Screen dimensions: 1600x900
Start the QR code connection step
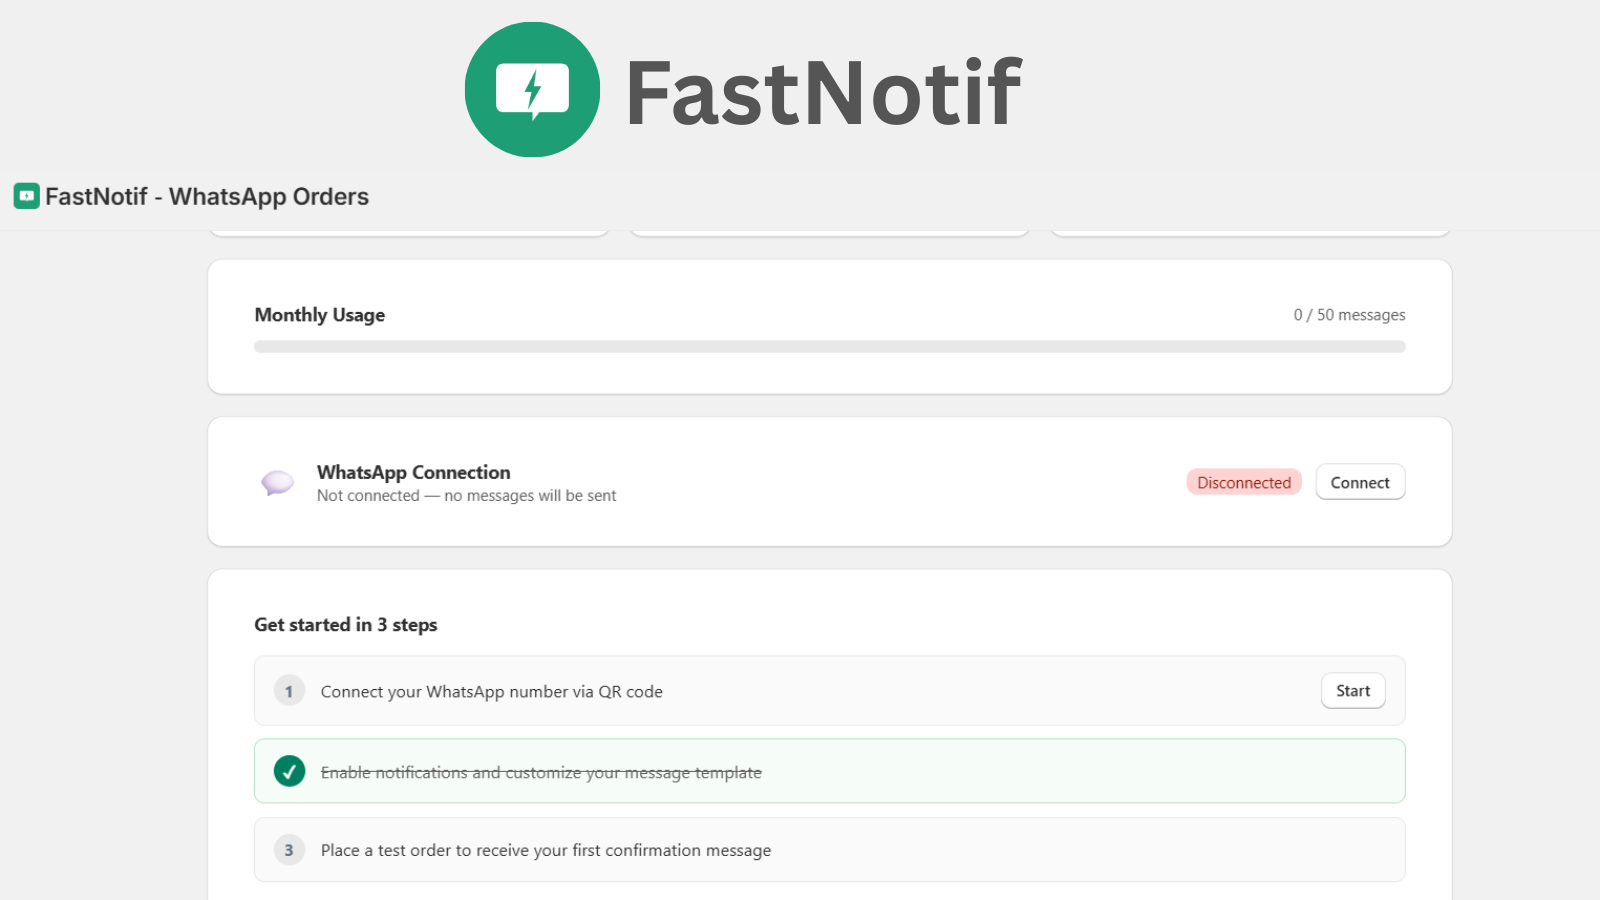[1353, 691]
